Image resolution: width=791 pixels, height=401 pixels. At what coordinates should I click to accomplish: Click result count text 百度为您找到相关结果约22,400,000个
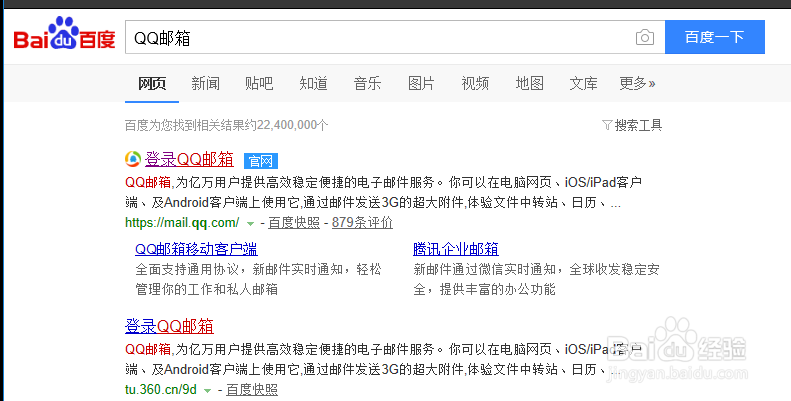point(227,125)
